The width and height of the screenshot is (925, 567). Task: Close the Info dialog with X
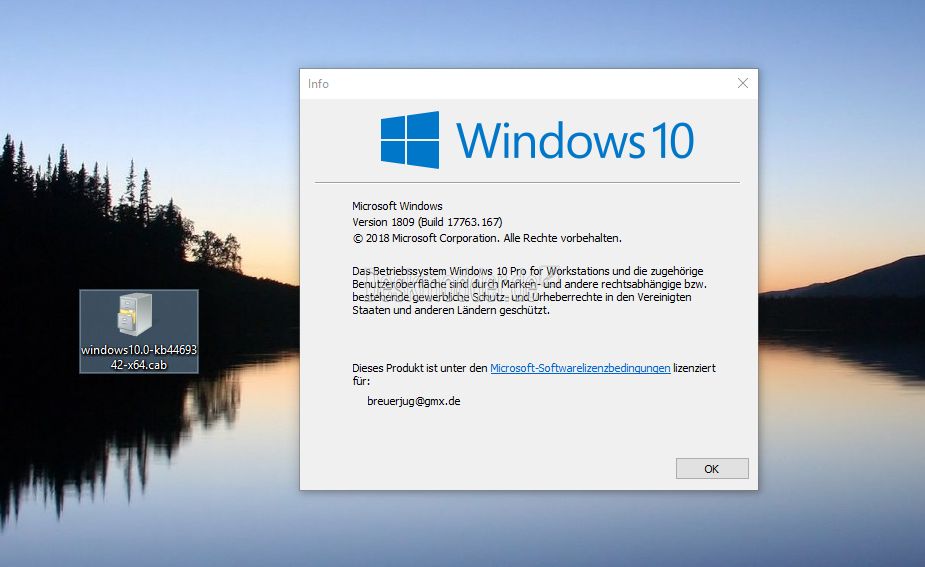[743, 83]
